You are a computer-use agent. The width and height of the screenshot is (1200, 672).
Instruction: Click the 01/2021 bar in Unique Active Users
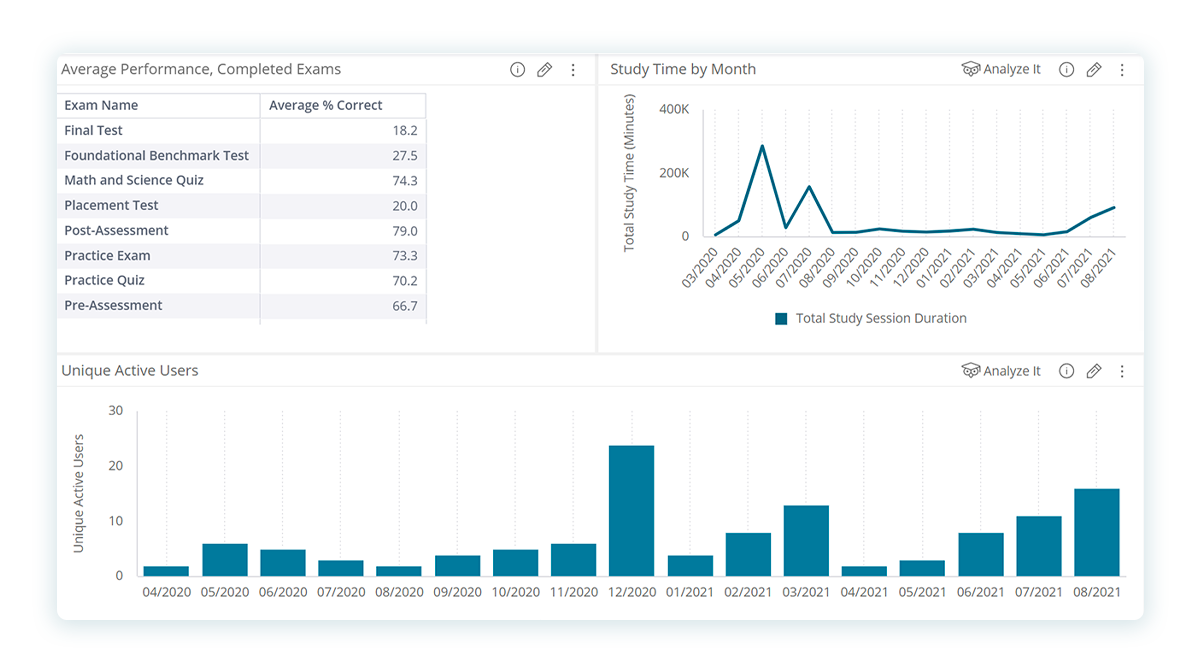click(x=690, y=566)
